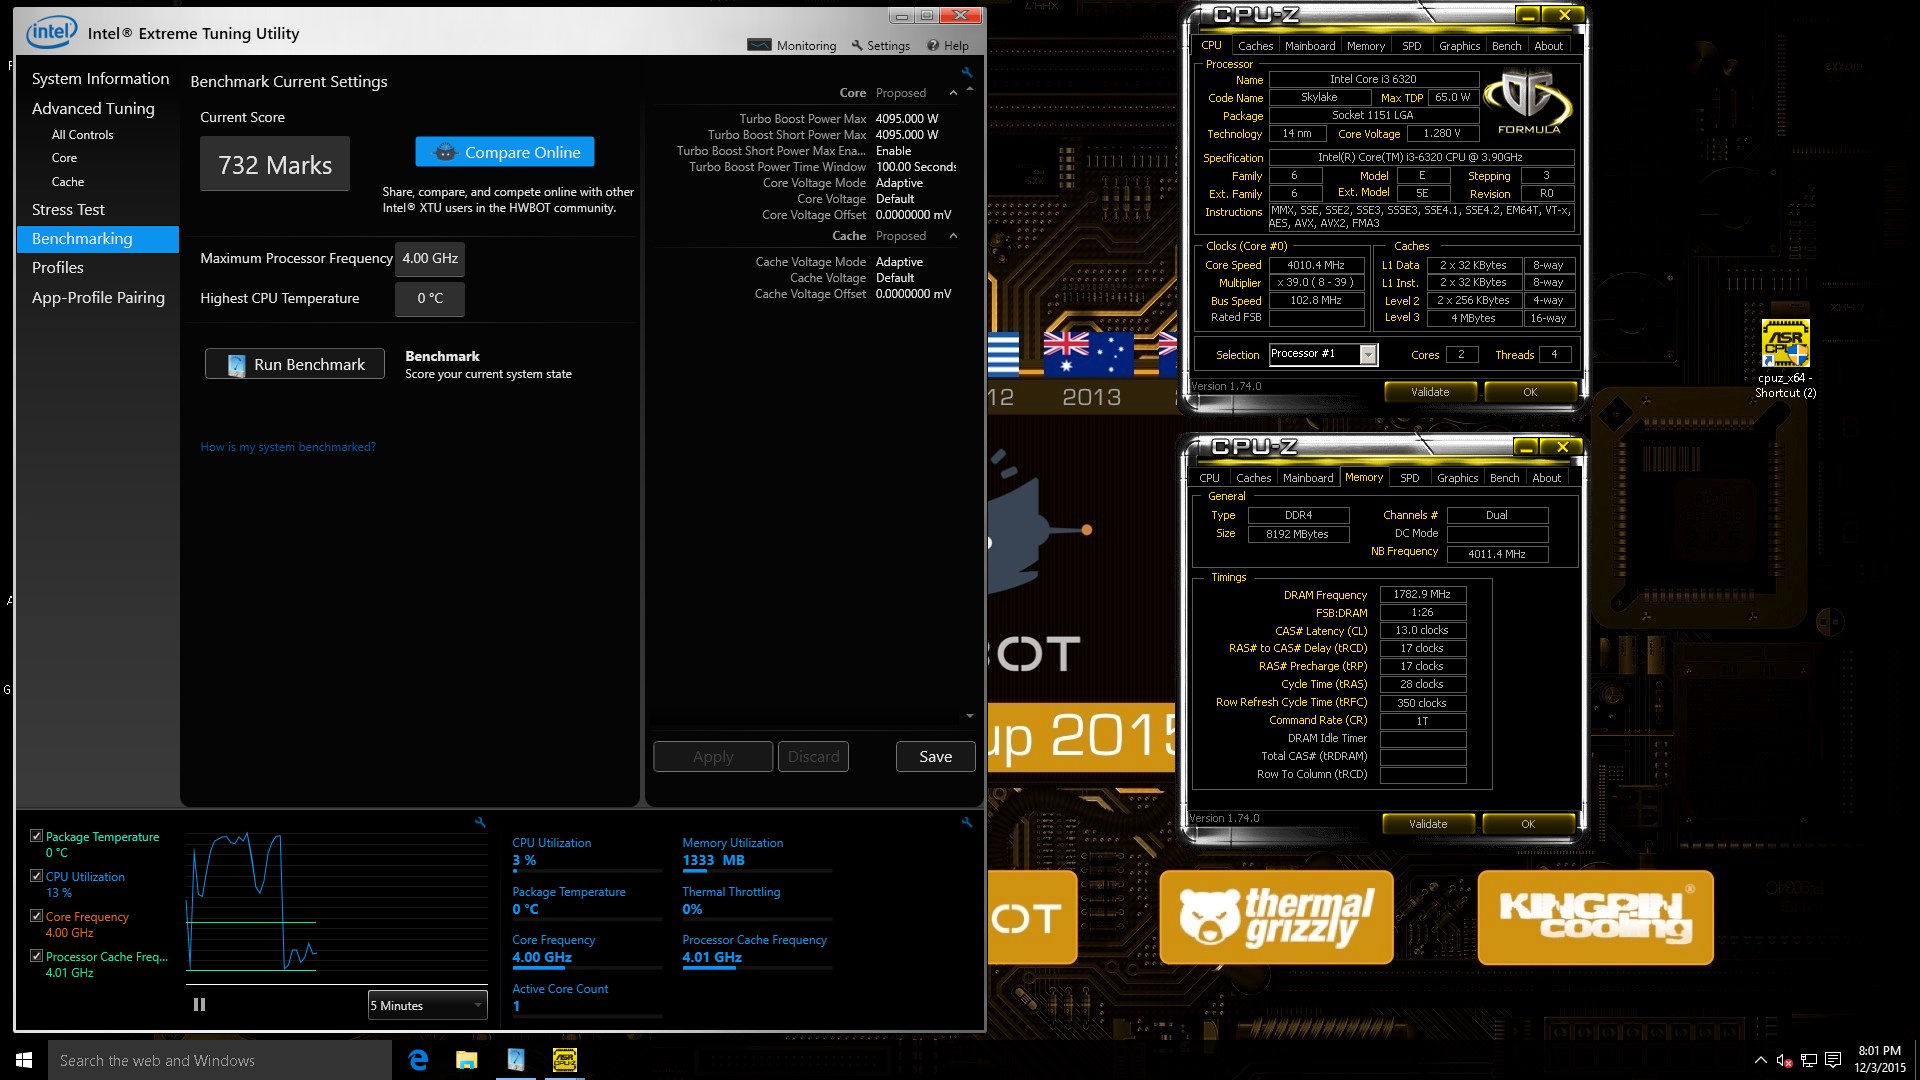
Task: Click Apply button in XTU
Action: [713, 757]
